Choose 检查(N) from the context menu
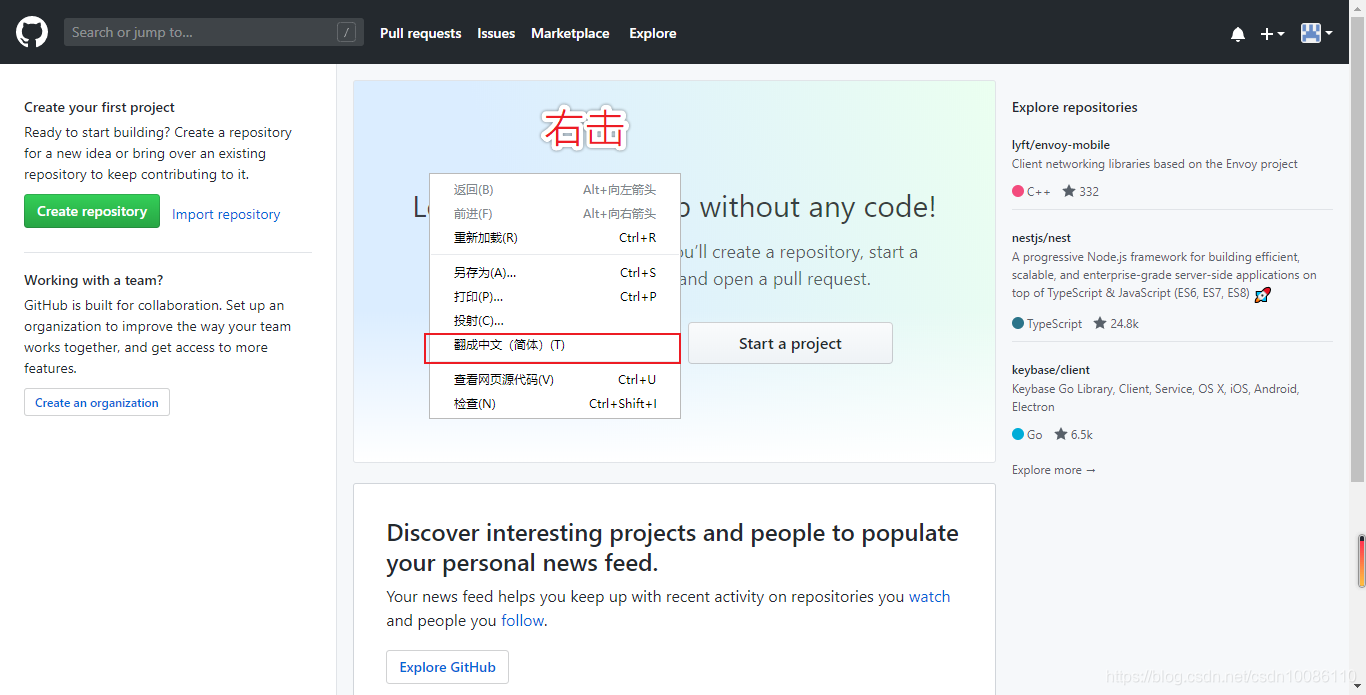Screen dimensions: 1366x695 [x=555, y=404]
